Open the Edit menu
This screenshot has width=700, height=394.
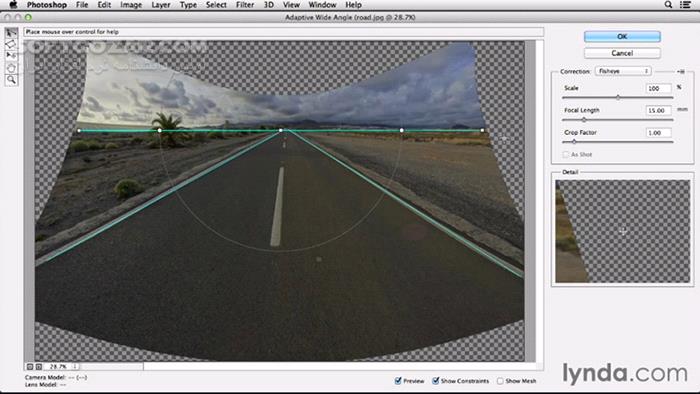pos(104,5)
